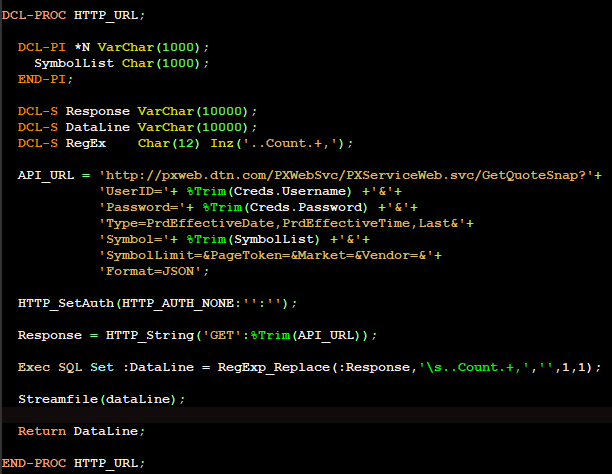Click the 'UserID=' string line
This screenshot has width=612, height=474.
251,191
